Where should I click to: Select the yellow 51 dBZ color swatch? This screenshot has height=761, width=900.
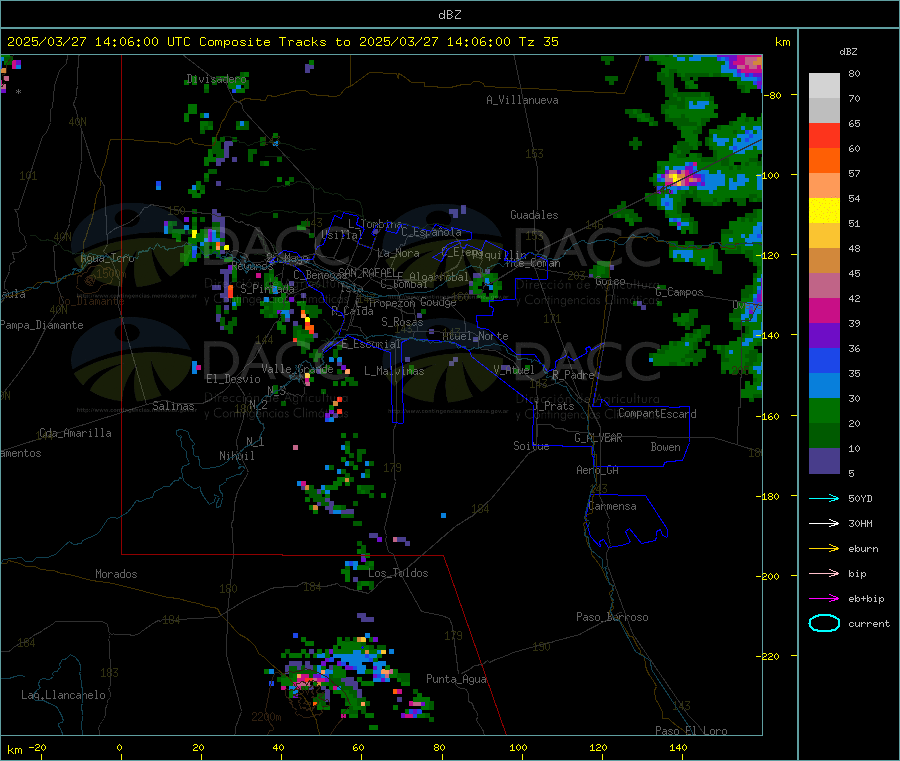[824, 211]
